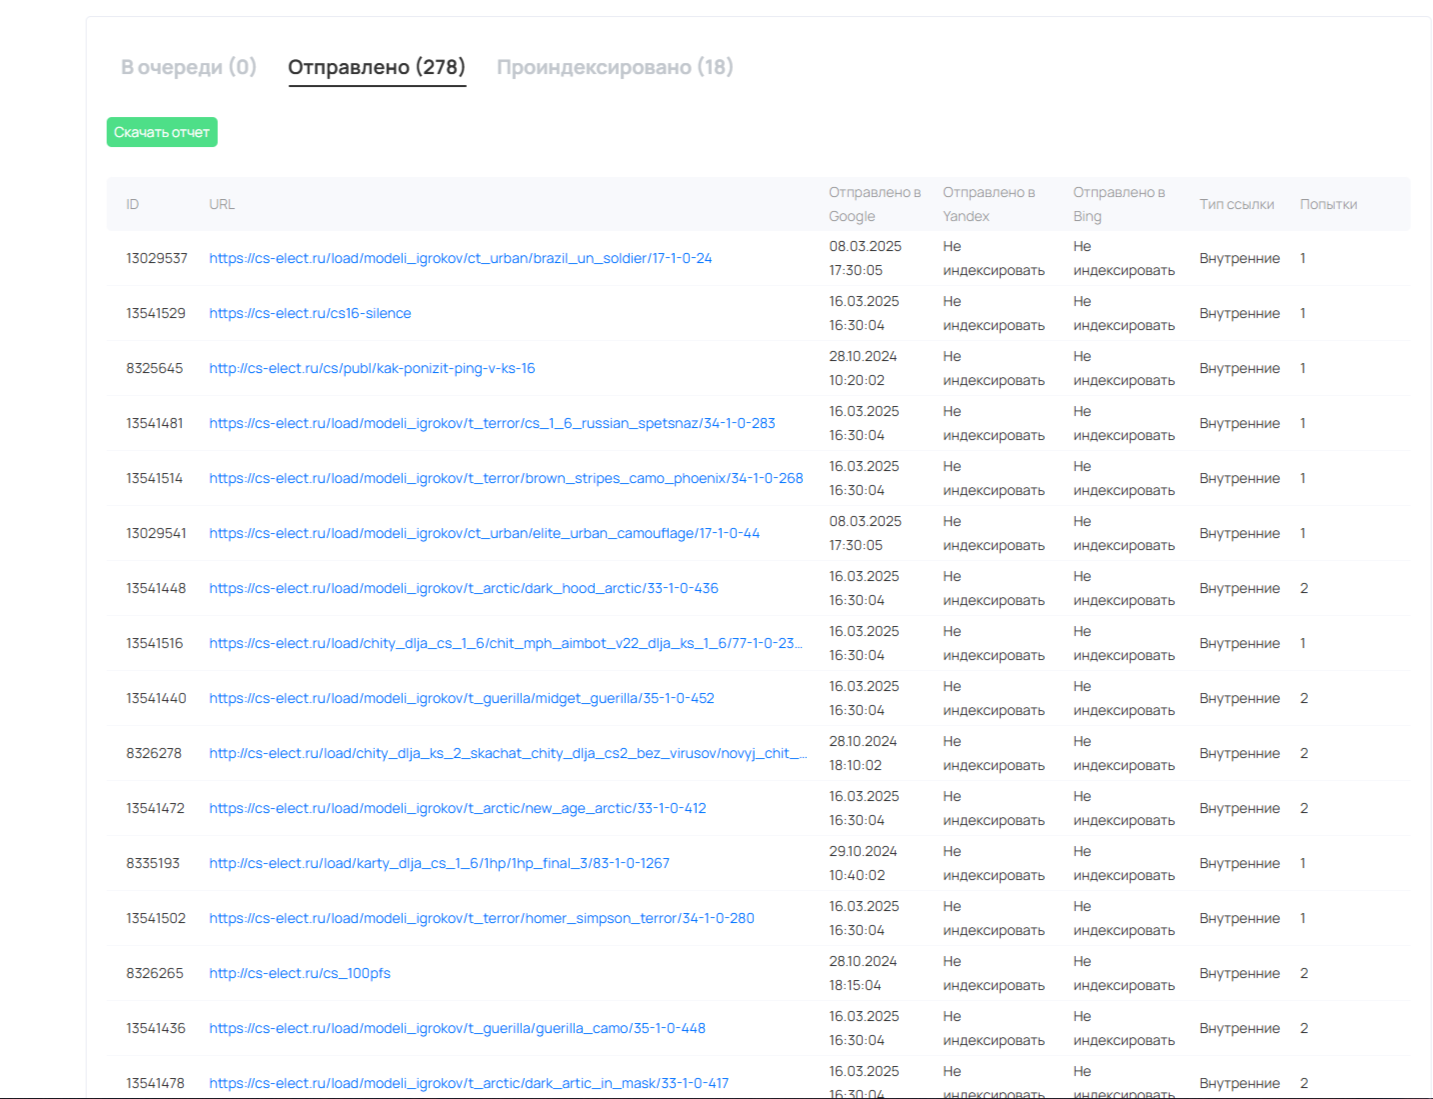Click attempts value in dark_hood_arctic row
This screenshot has height=1099, width=1433.
pyautogui.click(x=1304, y=588)
